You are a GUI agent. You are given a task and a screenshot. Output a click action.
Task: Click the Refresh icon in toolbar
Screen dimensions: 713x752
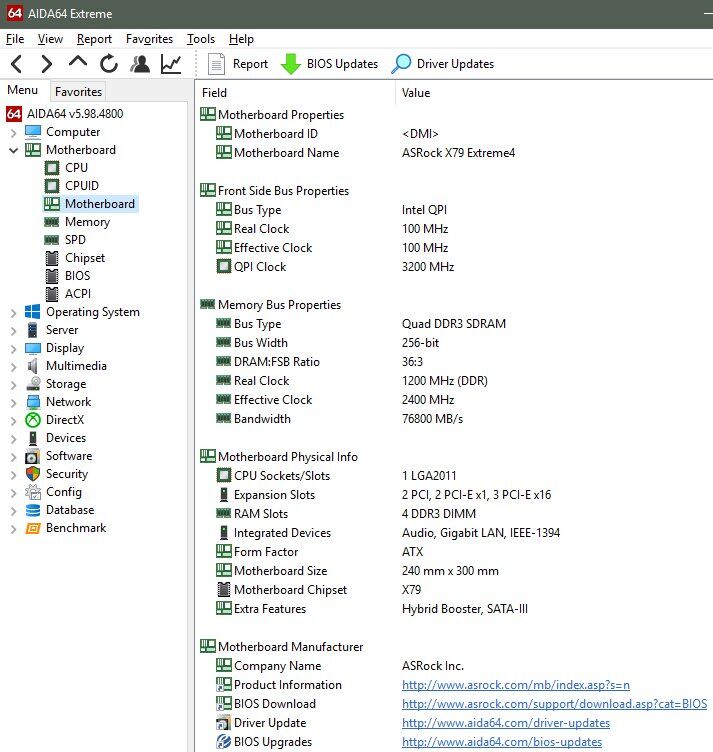[x=109, y=64]
